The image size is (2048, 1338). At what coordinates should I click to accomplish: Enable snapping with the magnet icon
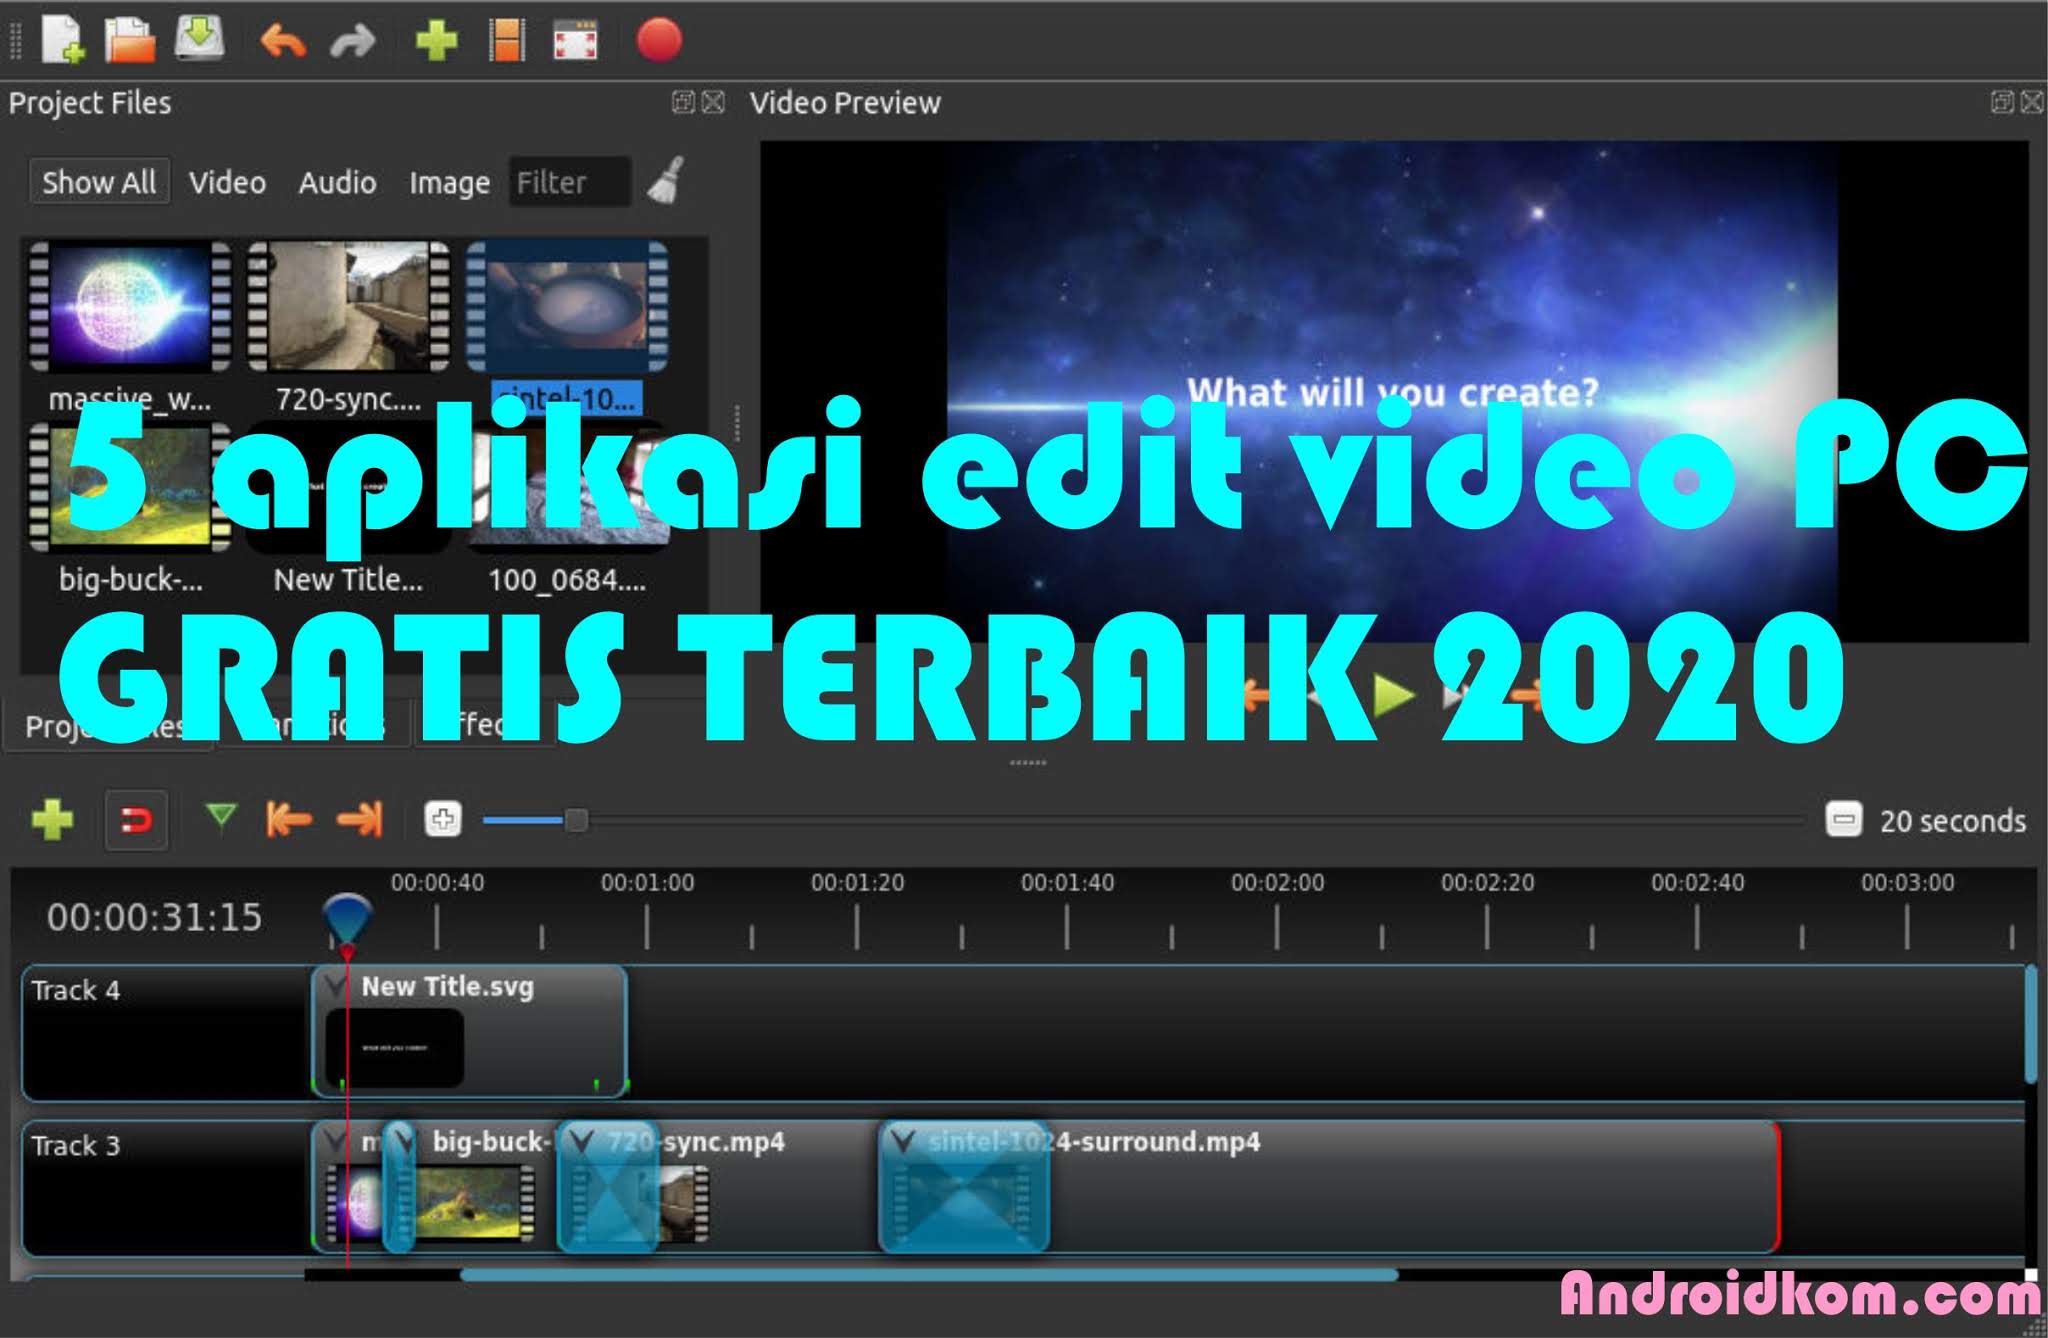135,819
